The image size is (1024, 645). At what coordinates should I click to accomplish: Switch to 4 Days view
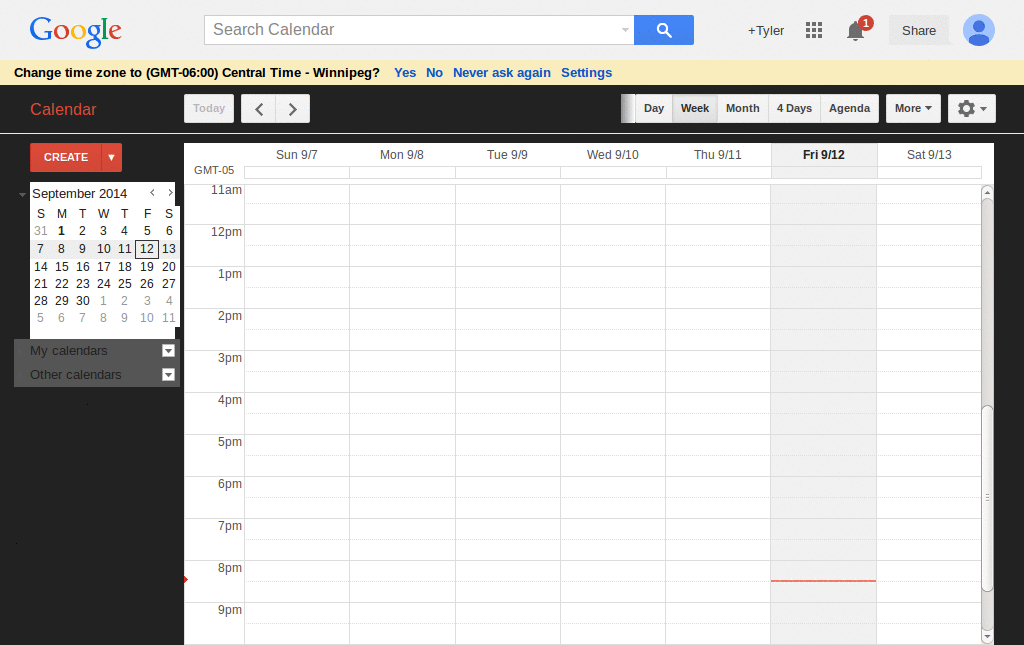coord(794,108)
